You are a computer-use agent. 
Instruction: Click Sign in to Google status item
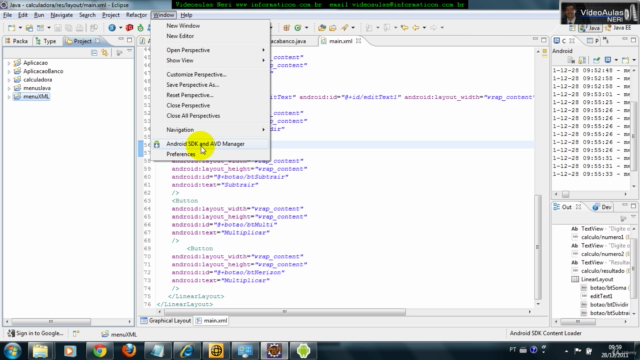(36, 333)
